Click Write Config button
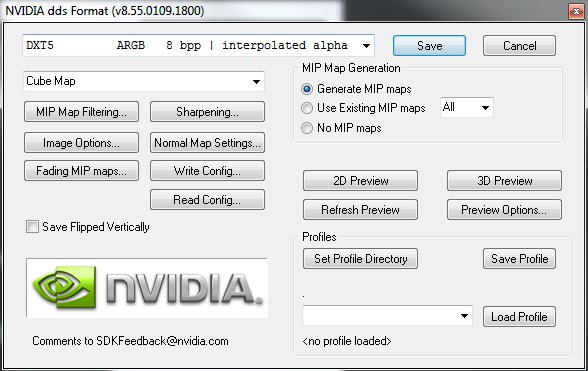The image size is (588, 371). (207, 171)
